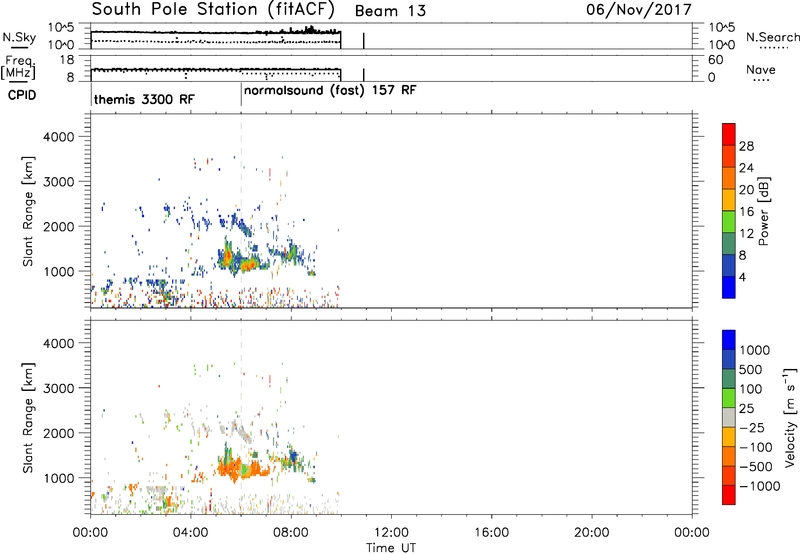Click the "08:00" time tick label
The width and height of the screenshot is (800, 554).
pyautogui.click(x=291, y=533)
